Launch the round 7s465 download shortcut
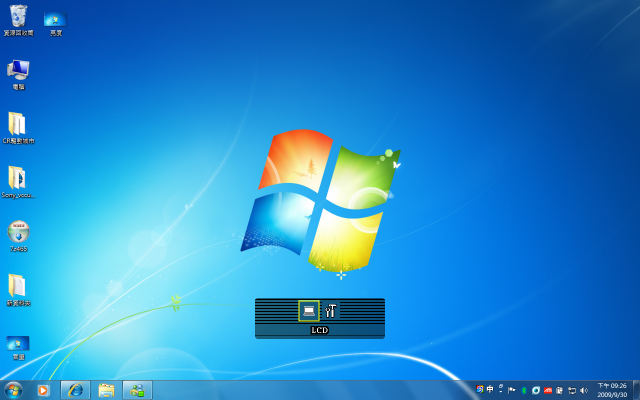 coord(18,236)
